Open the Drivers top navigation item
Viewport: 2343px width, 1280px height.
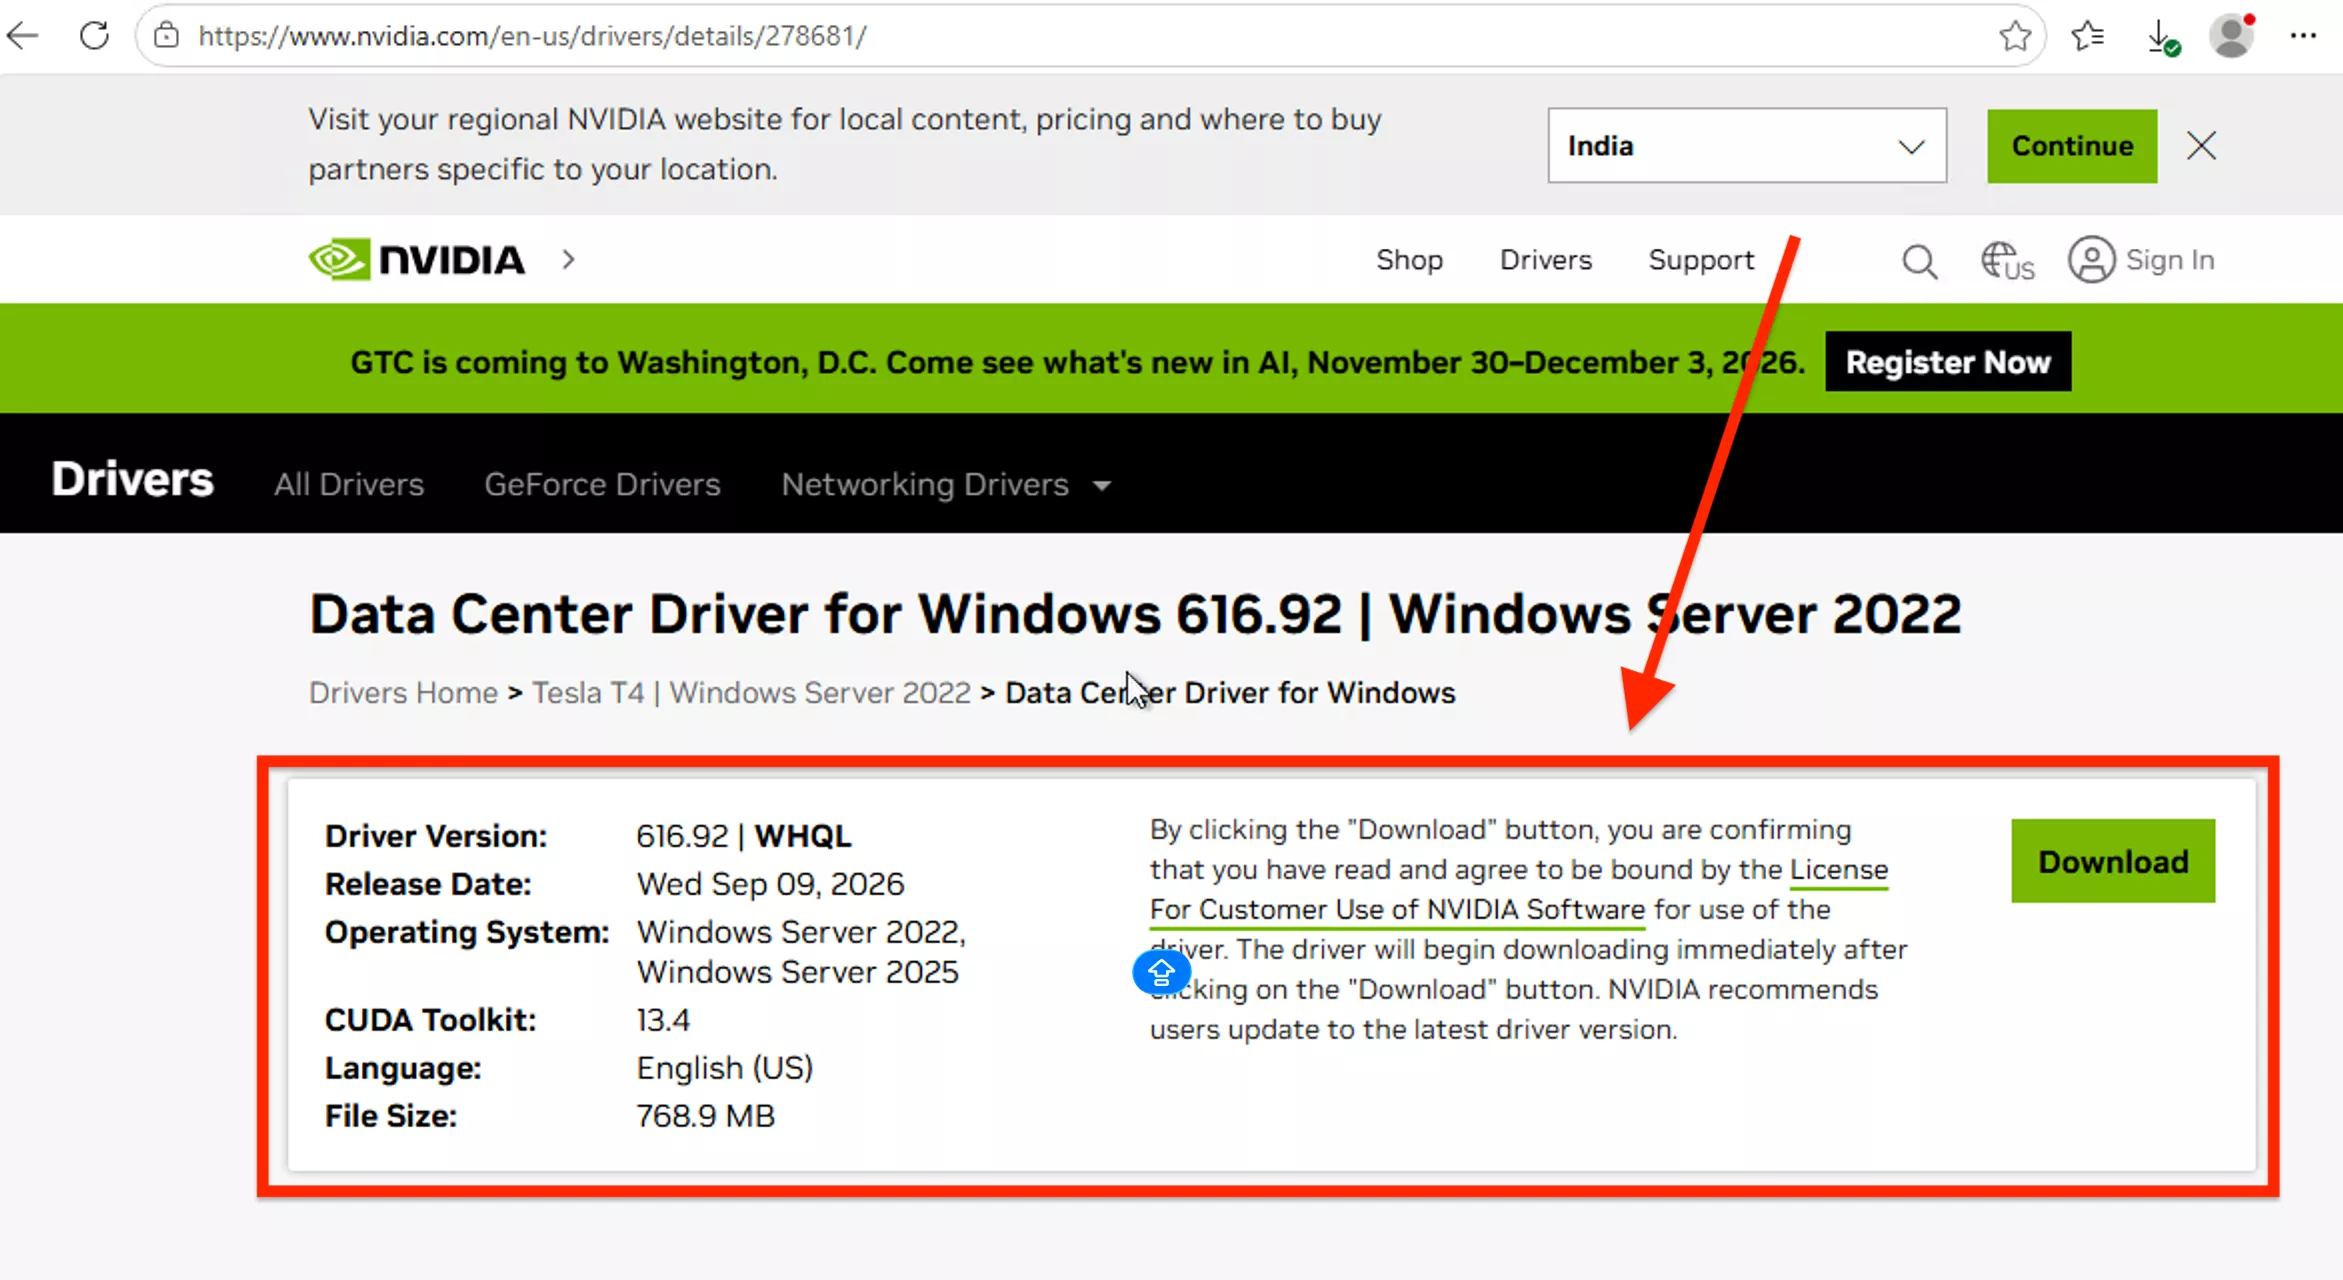(1545, 260)
